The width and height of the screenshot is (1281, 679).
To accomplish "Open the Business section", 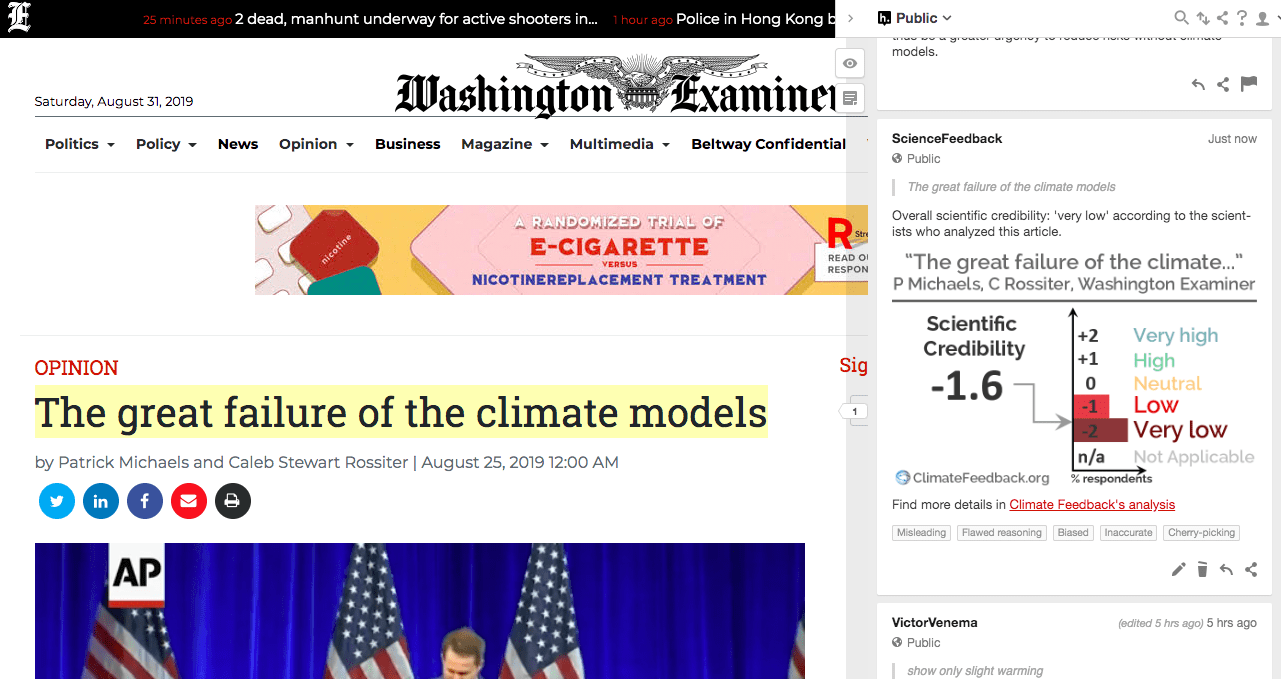I will (408, 144).
